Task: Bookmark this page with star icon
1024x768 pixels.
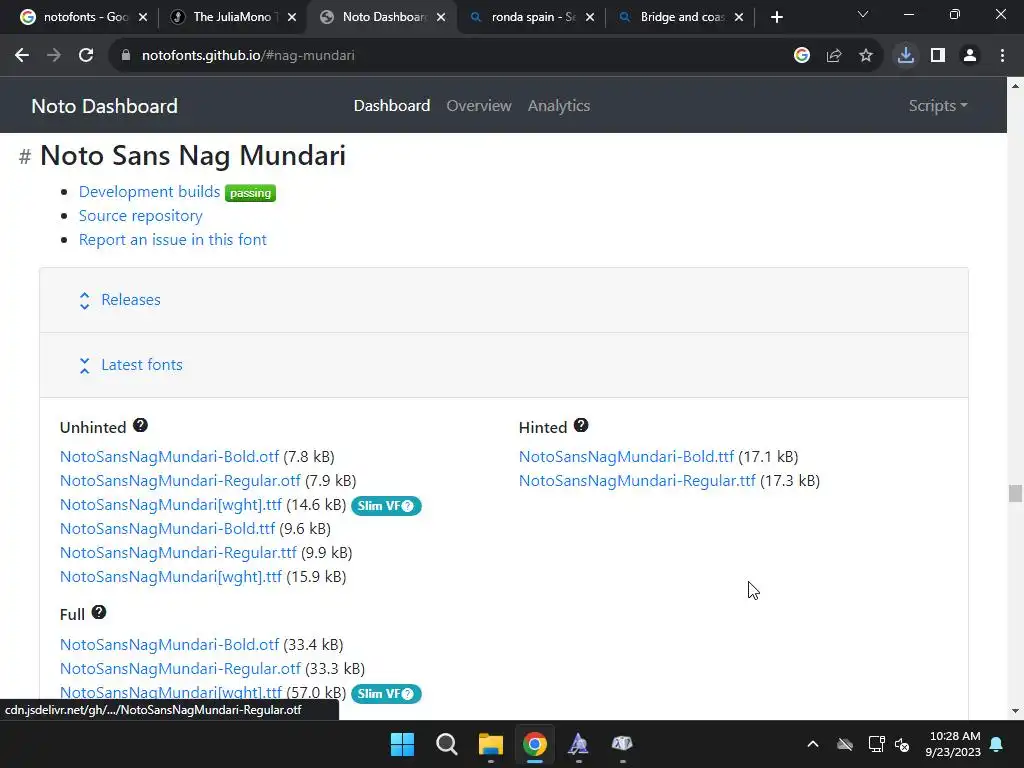Action: (866, 56)
